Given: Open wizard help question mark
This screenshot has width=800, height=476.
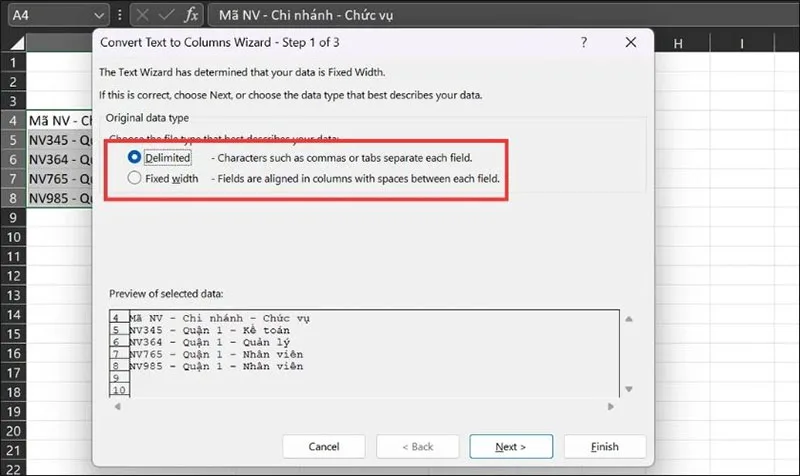Looking at the screenshot, I should 584,42.
